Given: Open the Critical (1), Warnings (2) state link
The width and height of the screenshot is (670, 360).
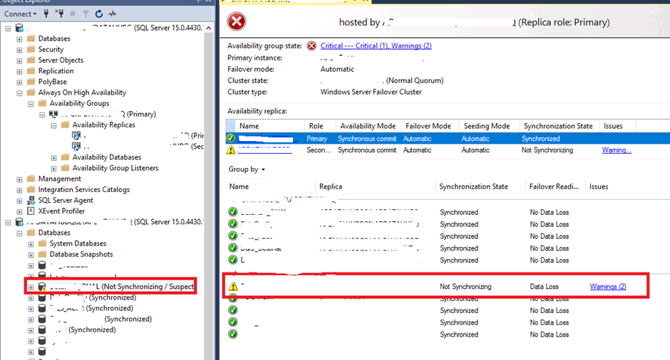Looking at the screenshot, I should 376,46.
